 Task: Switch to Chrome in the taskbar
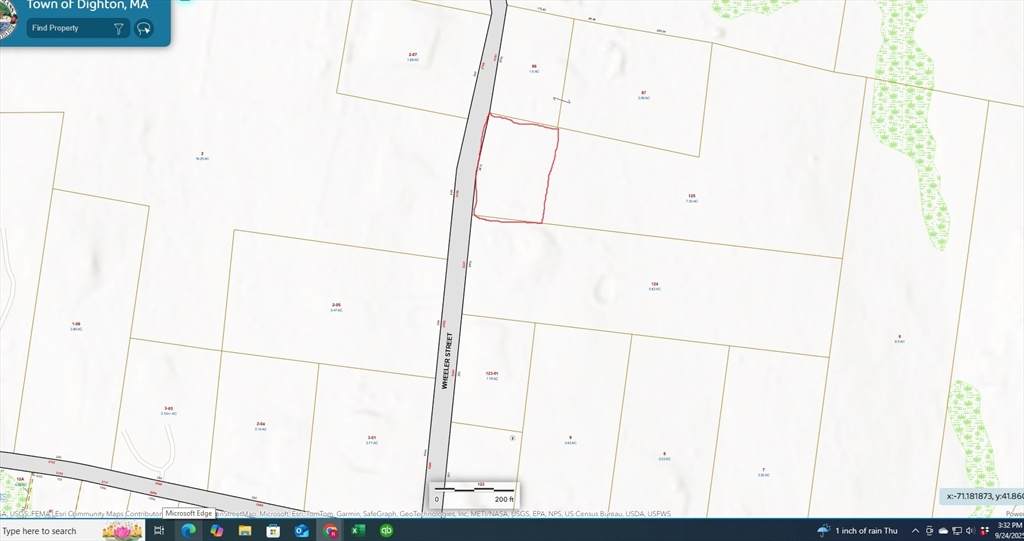pos(330,530)
